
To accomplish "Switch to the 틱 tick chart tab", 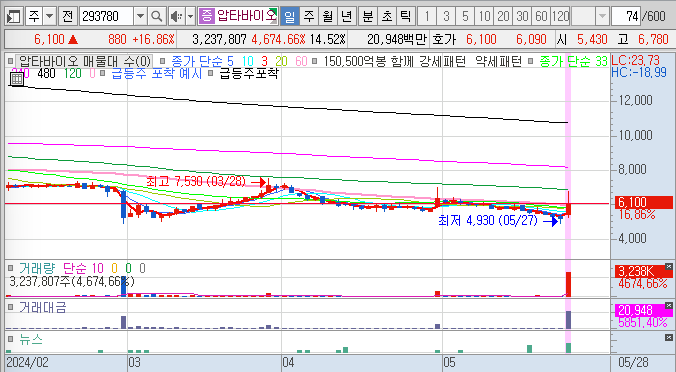I will [x=405, y=16].
